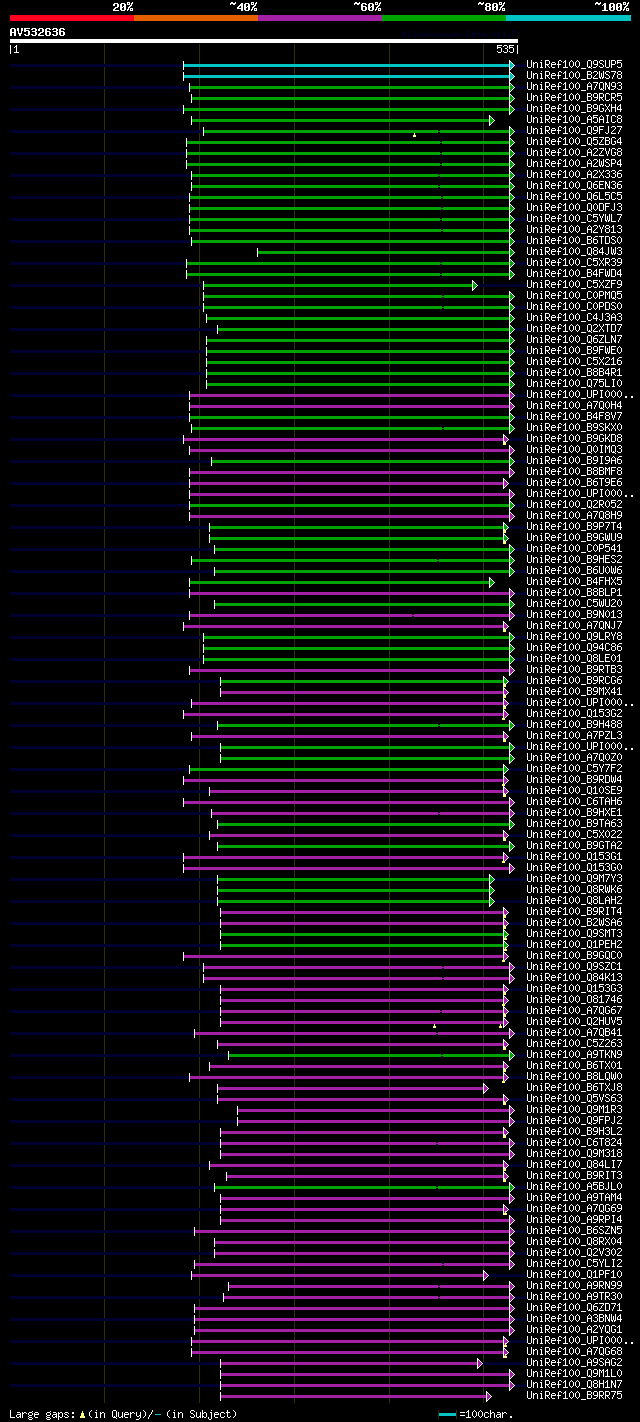Click the cyan alignment bar for UniRef100_Q9SUP5
640x1422 pixels.
click(x=349, y=65)
